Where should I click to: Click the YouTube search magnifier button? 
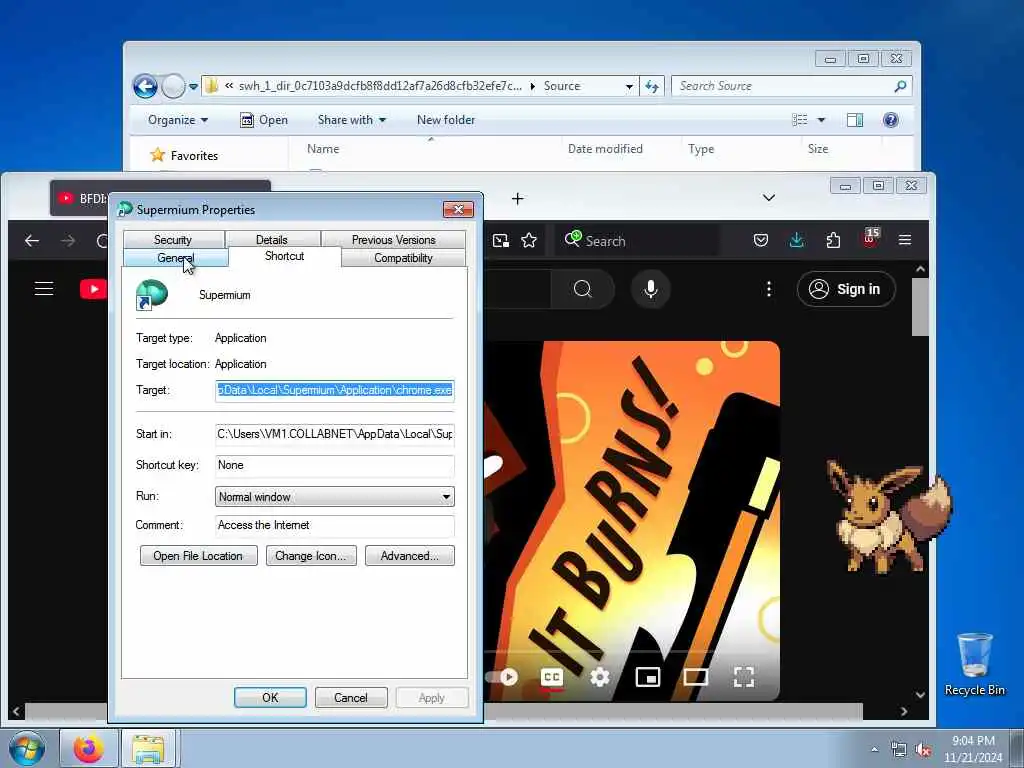tap(583, 289)
